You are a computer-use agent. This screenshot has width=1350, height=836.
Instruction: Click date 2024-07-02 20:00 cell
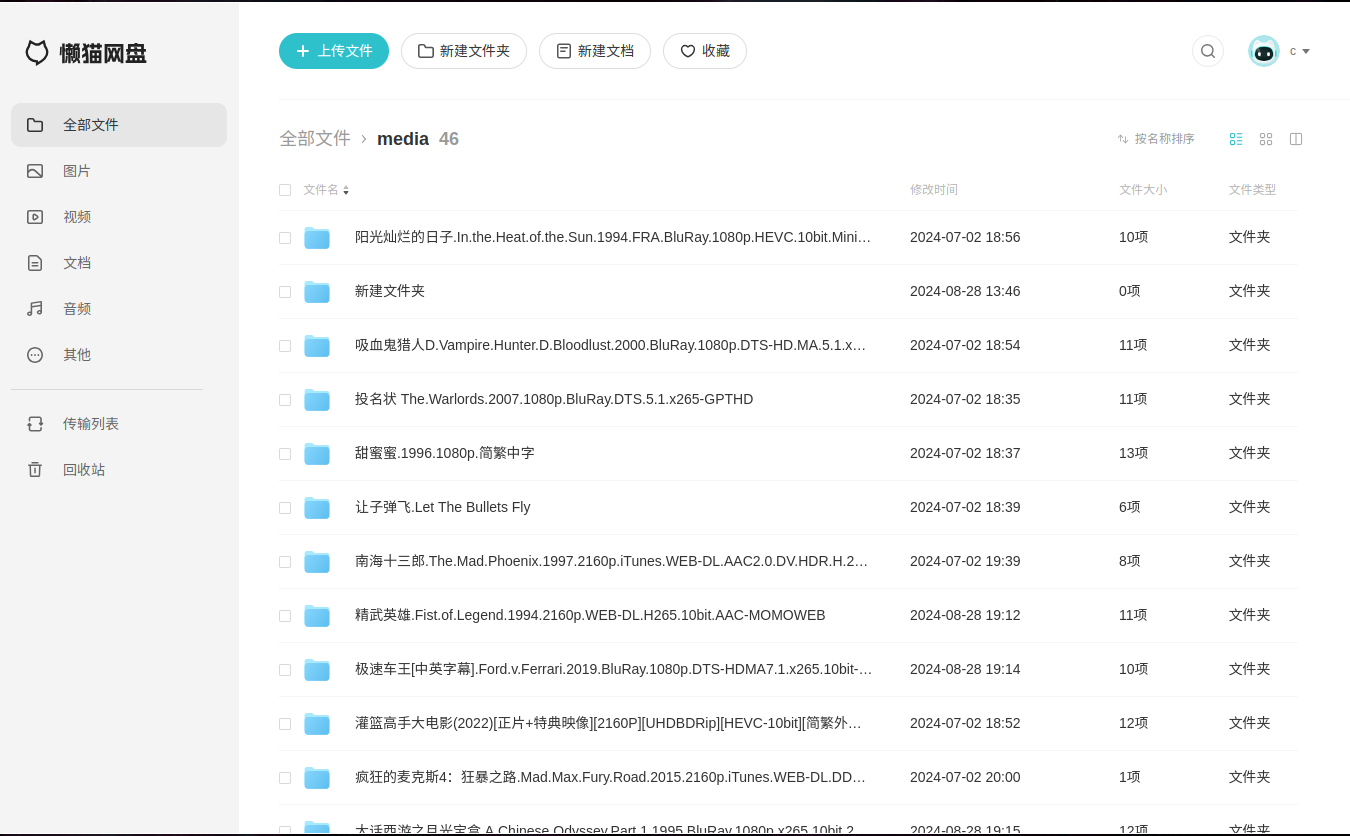965,778
